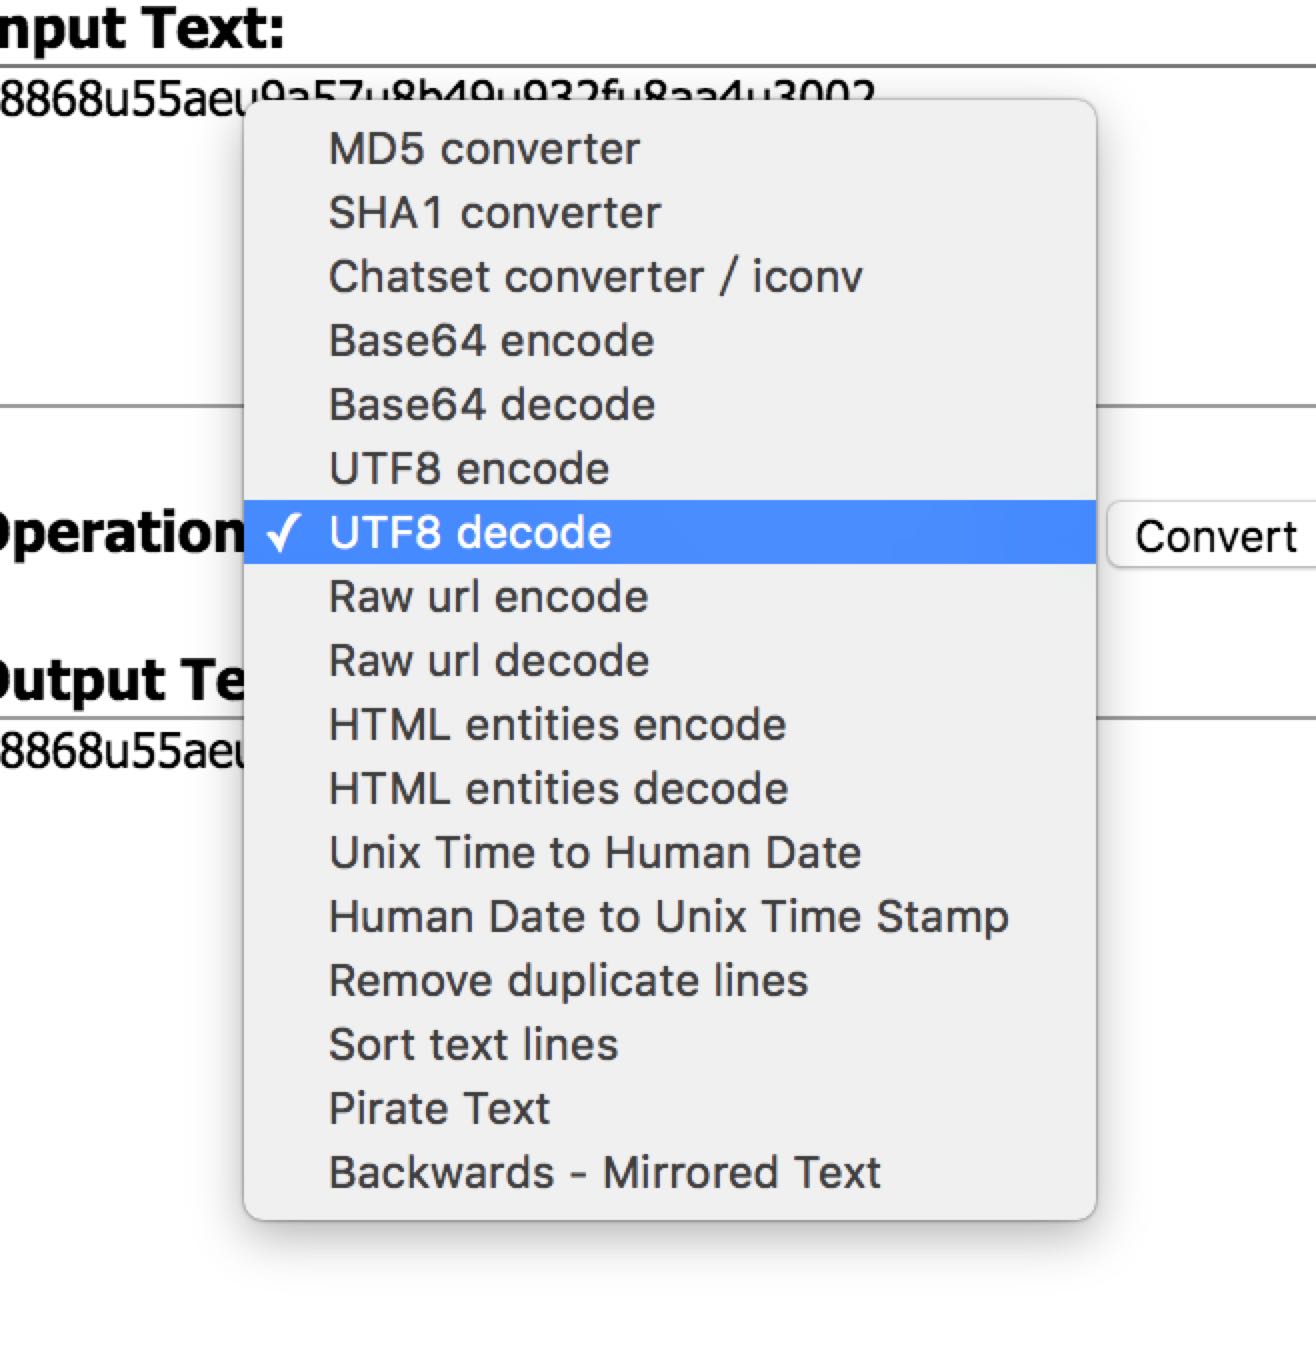Select MD5 converter option
The height and width of the screenshot is (1364, 1316).
point(485,149)
